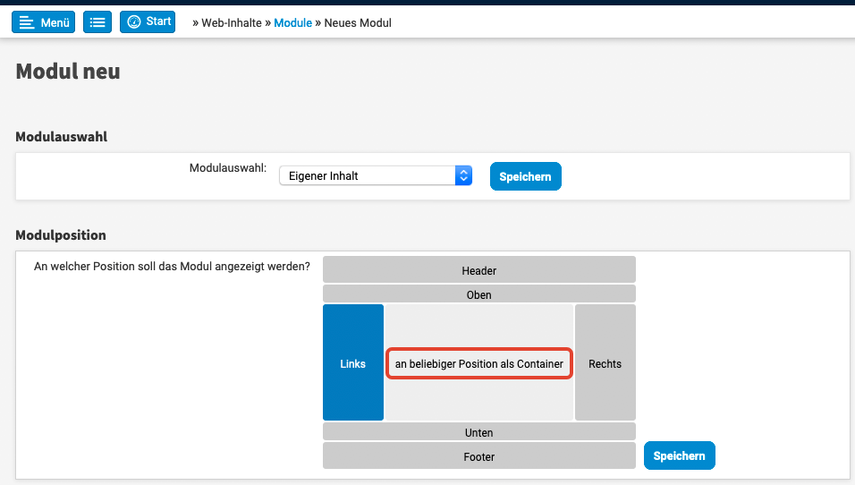The height and width of the screenshot is (485, 855).
Task: Click the Modulposition section heading
Action: (x=61, y=235)
